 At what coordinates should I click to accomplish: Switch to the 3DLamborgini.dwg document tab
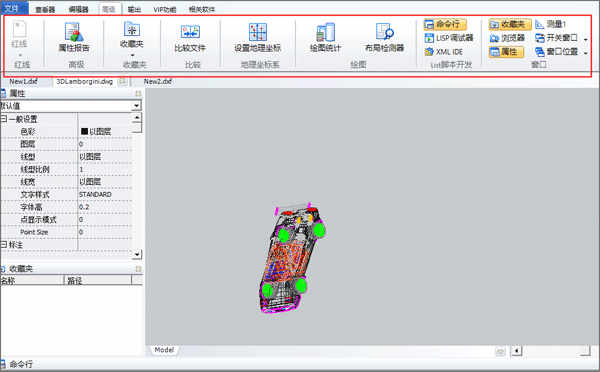(85, 82)
